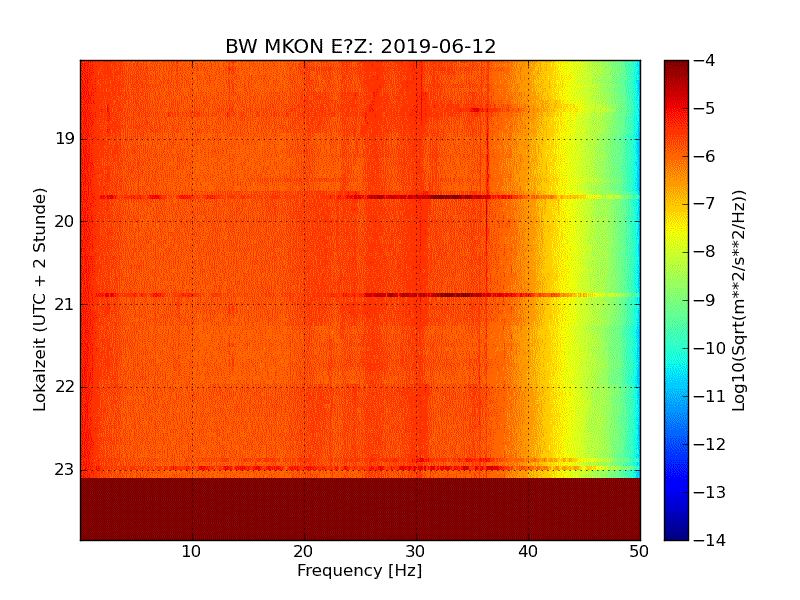800x600 pixels.
Task: Click the dark red no-data band after 23
Action: click(x=360, y=509)
